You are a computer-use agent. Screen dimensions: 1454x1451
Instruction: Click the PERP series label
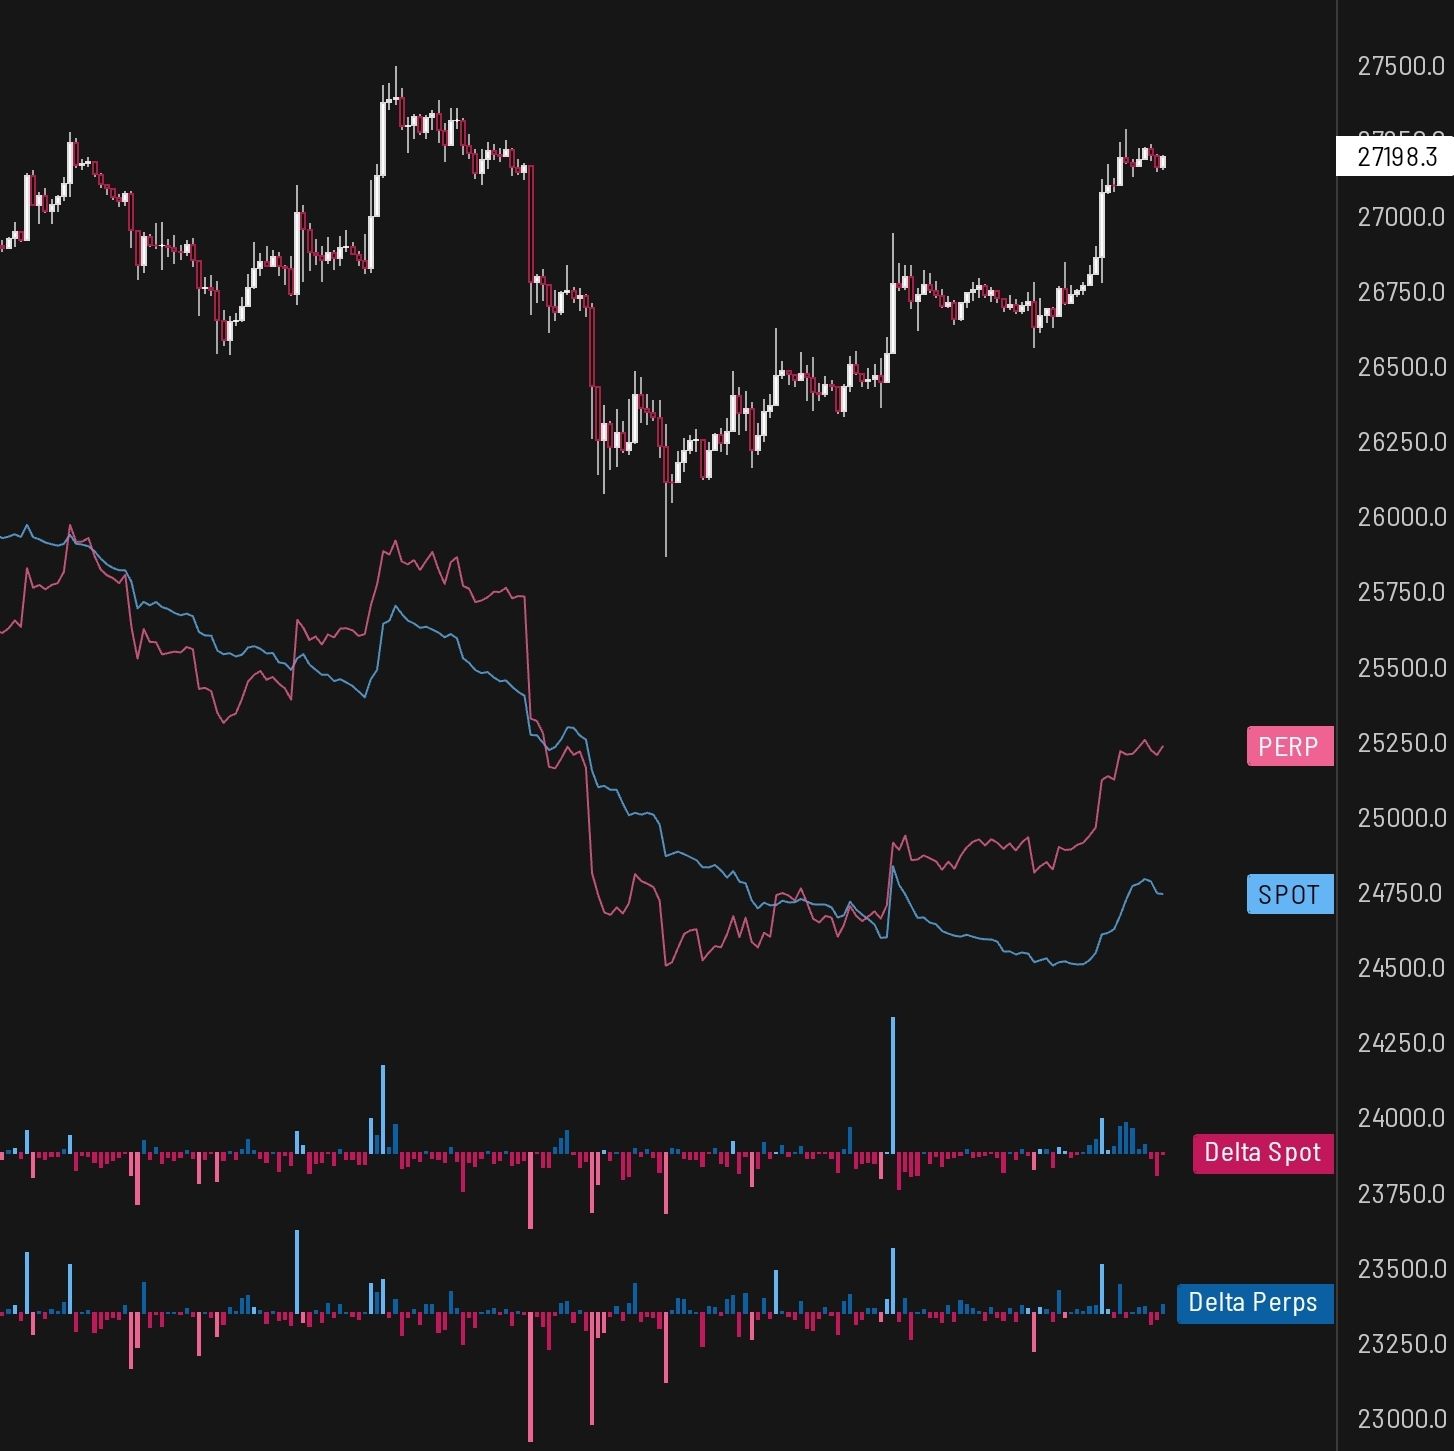pos(1290,746)
